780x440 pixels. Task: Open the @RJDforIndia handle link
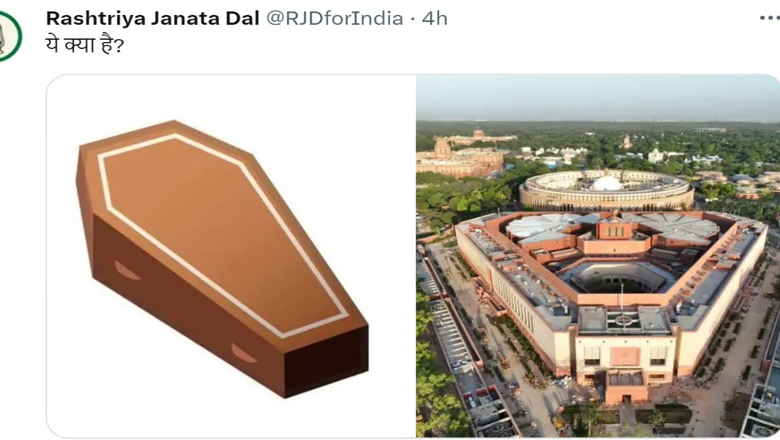click(x=335, y=18)
